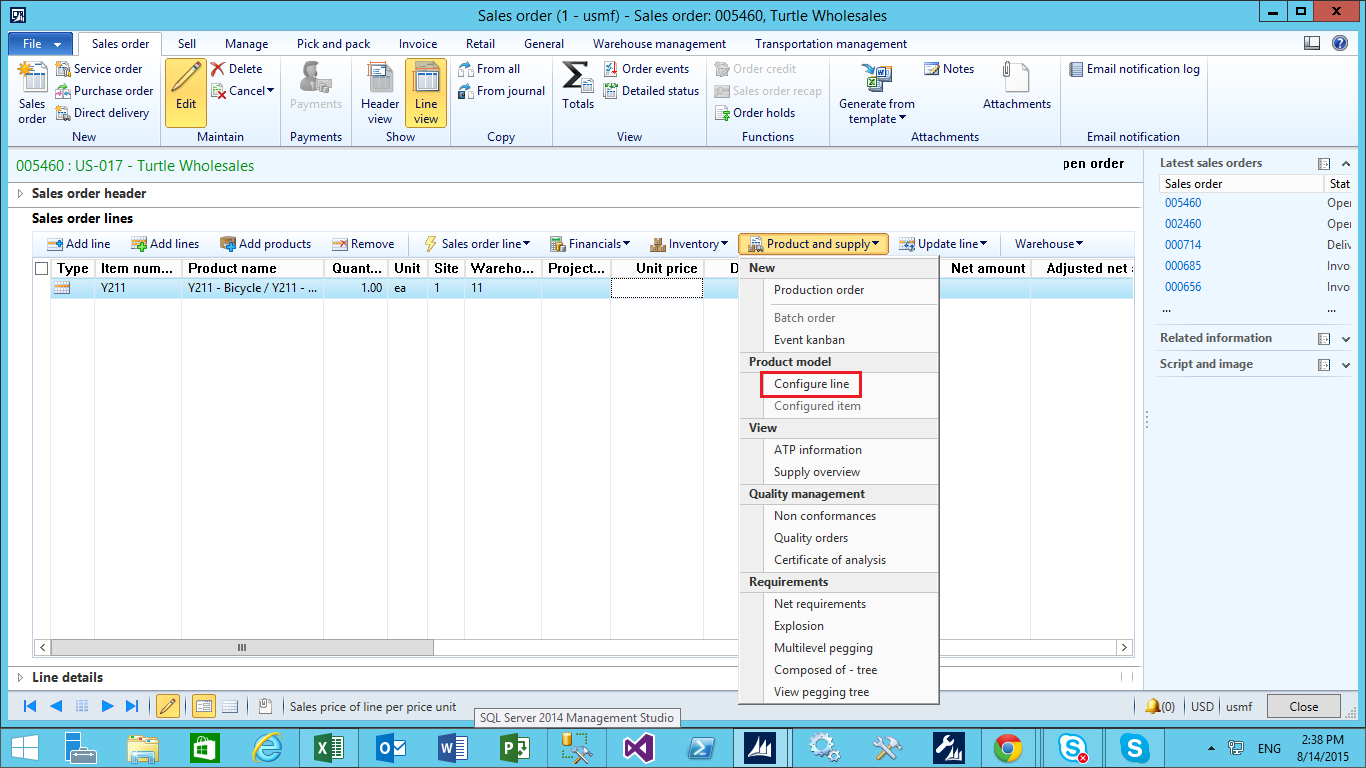The image size is (1366, 768).
Task: Switch to Transportation management tab
Action: coord(831,44)
